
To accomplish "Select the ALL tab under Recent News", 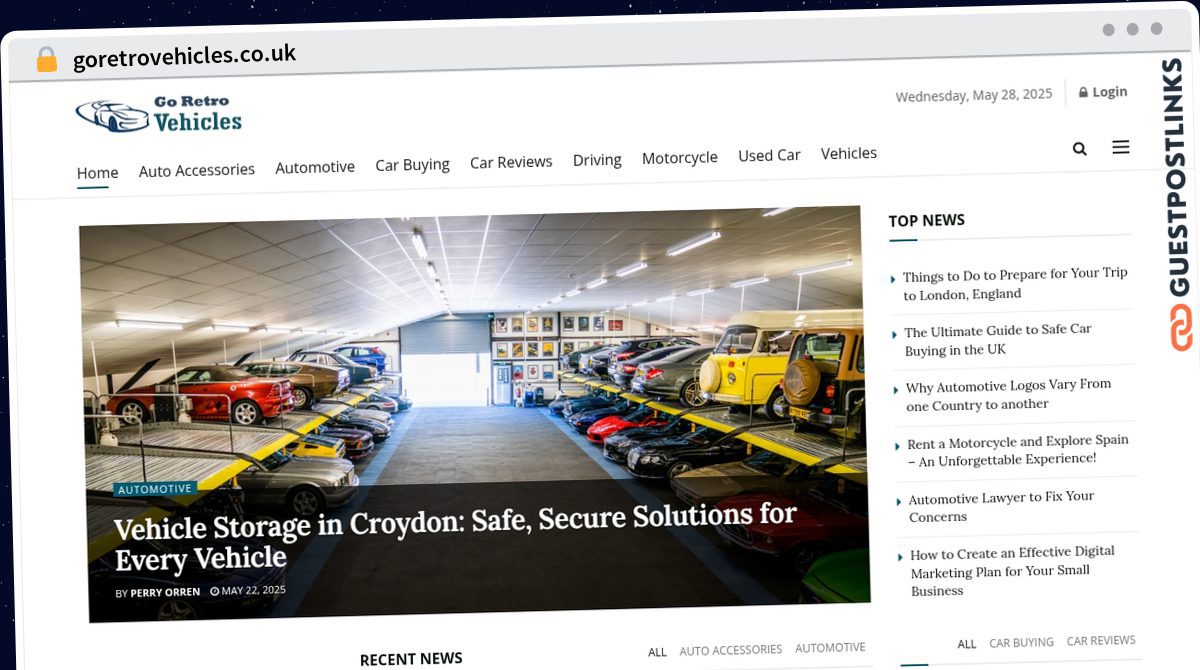I will (657, 652).
